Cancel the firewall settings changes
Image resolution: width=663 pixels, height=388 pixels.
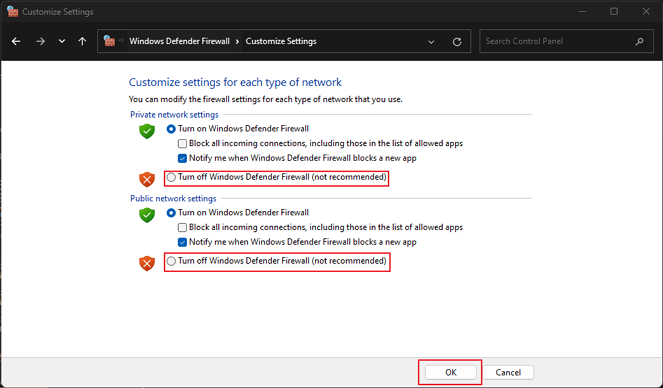[508, 372]
